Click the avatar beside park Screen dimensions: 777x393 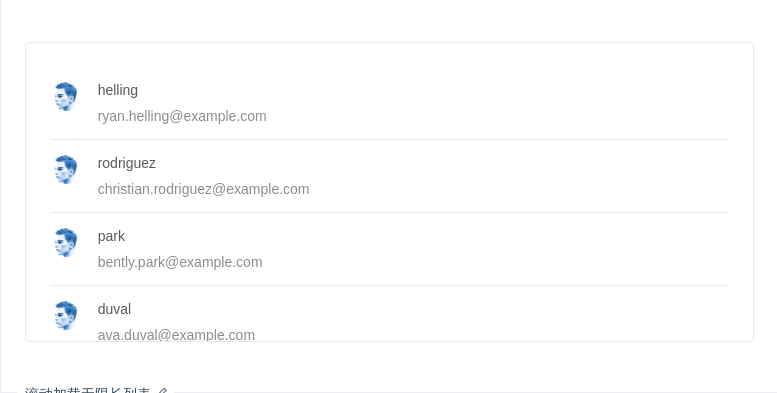66,242
